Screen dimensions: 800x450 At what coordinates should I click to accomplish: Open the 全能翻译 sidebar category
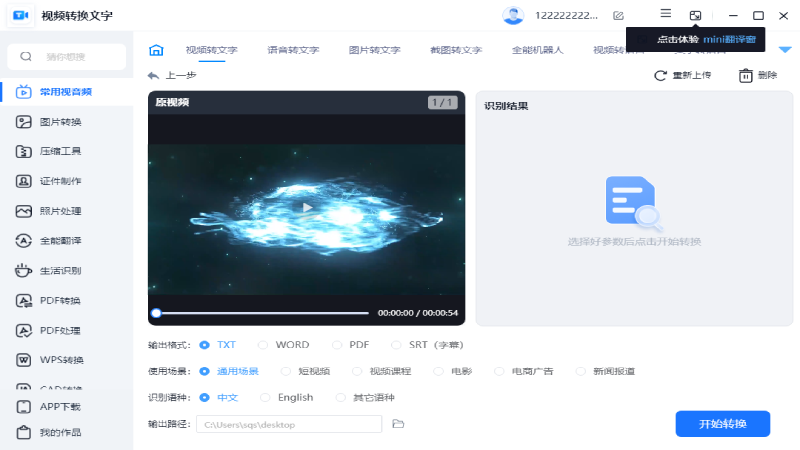point(66,241)
